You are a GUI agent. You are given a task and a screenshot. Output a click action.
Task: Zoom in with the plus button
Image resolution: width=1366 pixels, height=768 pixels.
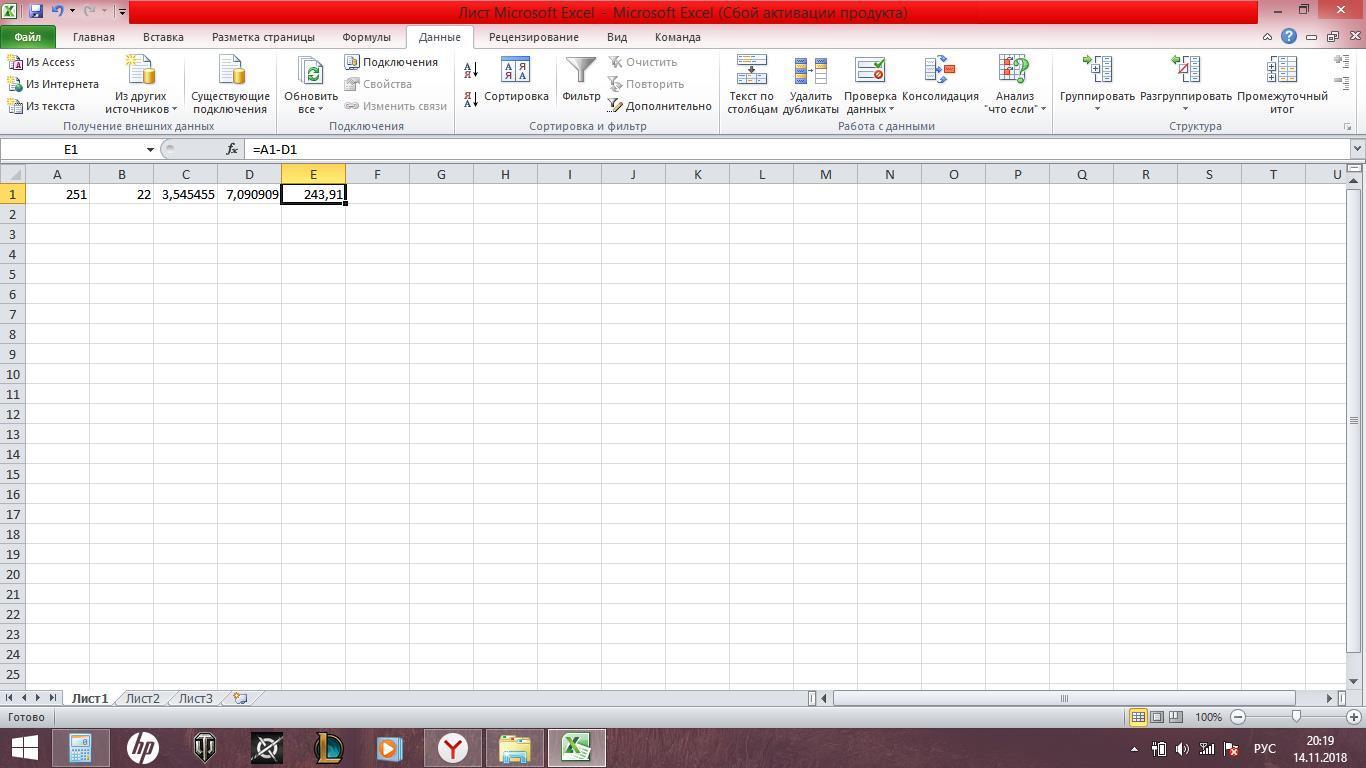point(1355,717)
